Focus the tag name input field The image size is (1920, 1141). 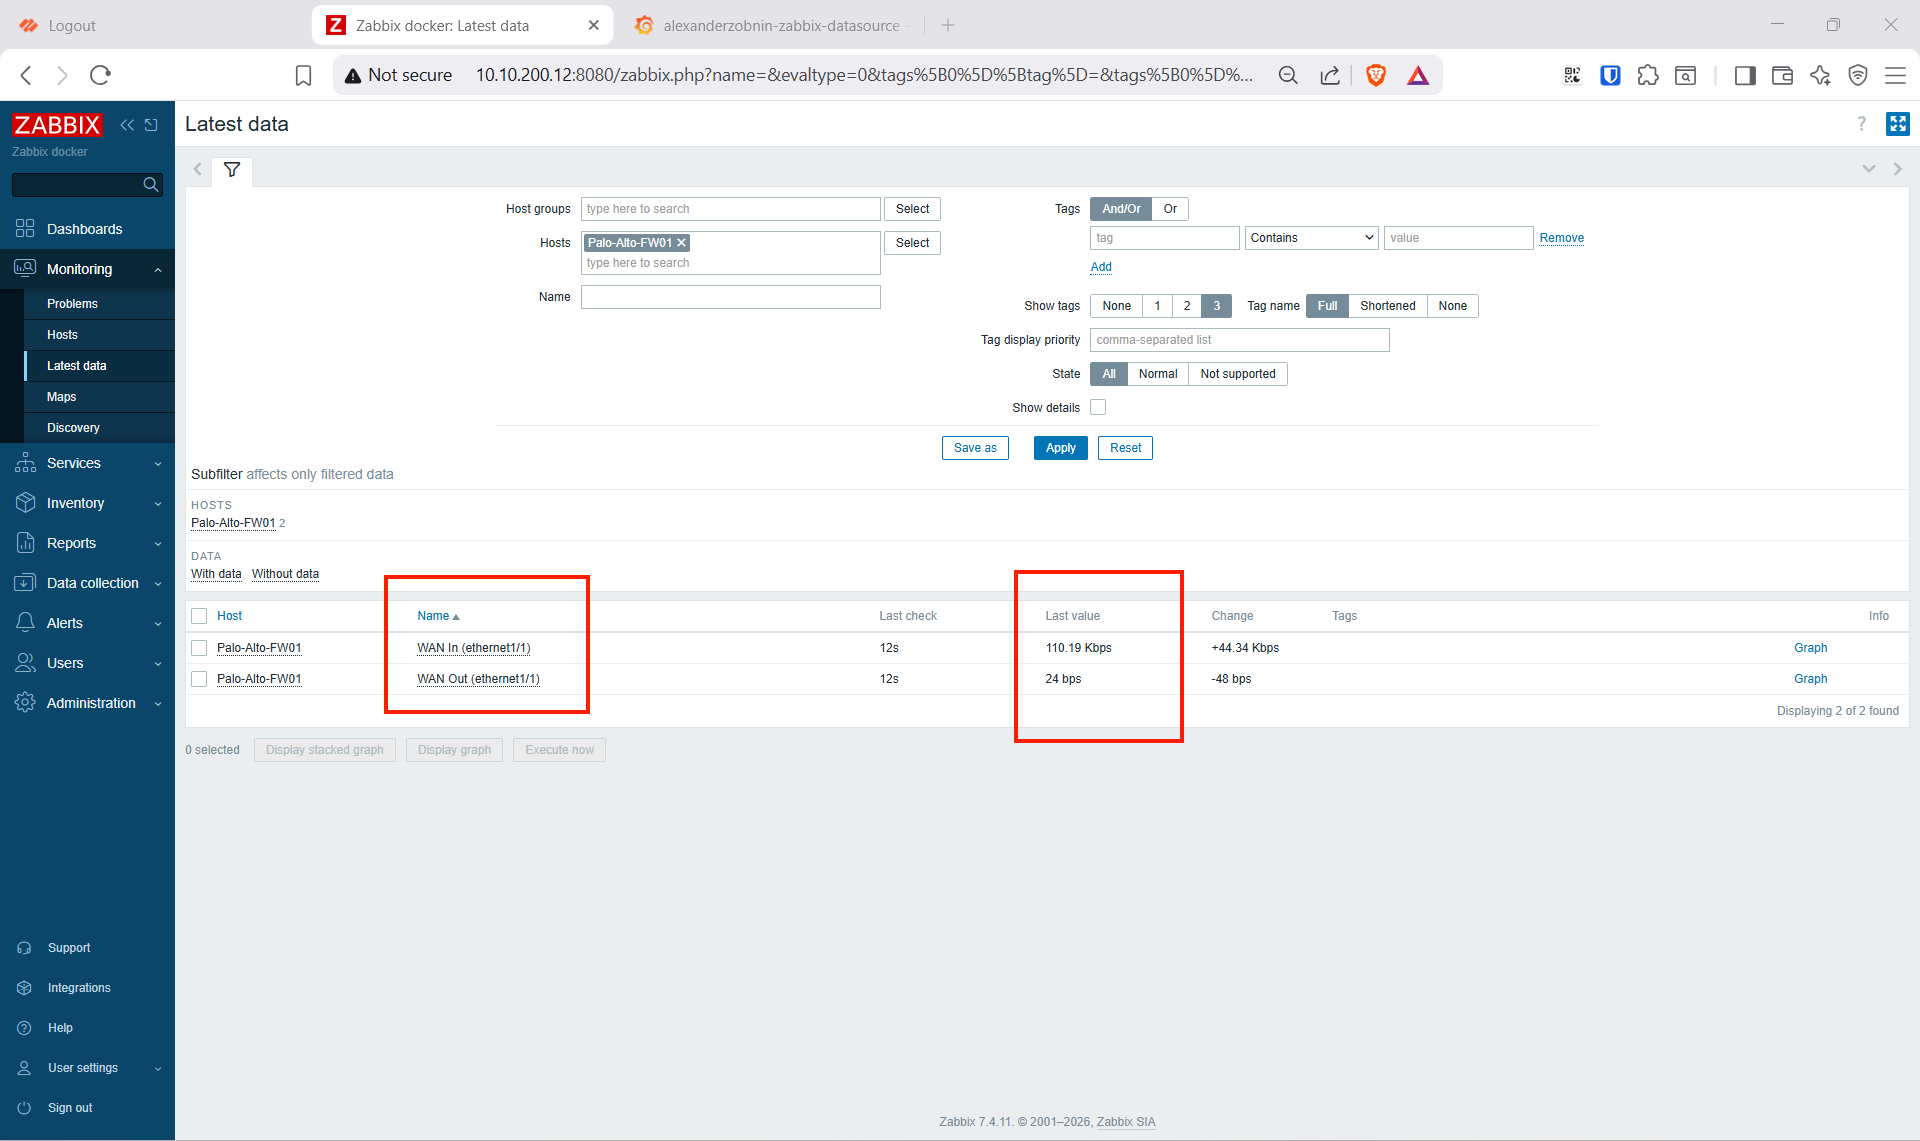(x=1165, y=238)
